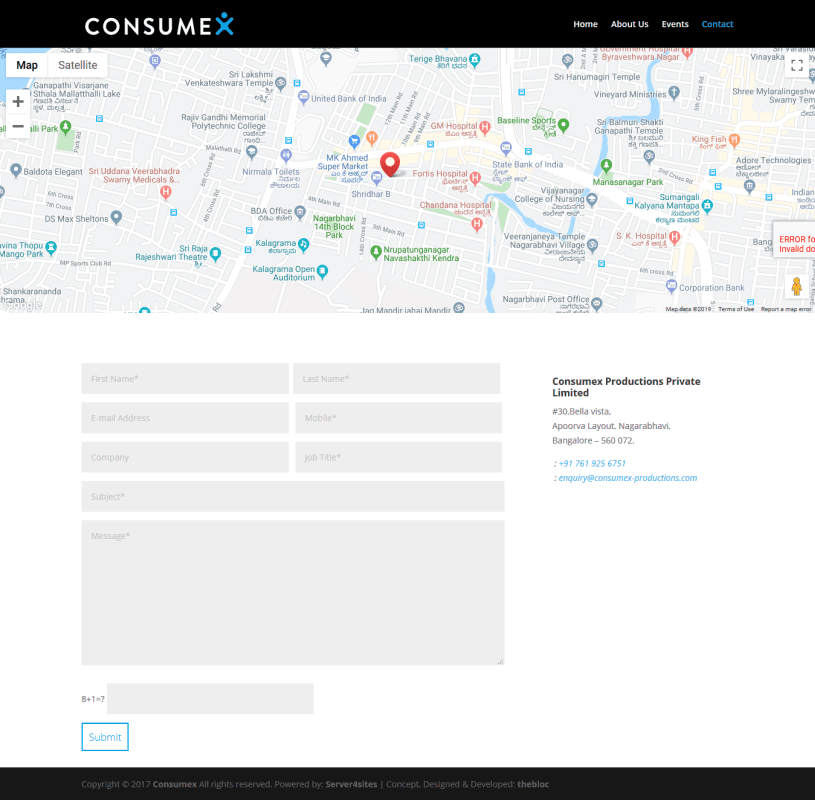Focus the Subject field
The image size is (815, 800).
coord(293,496)
